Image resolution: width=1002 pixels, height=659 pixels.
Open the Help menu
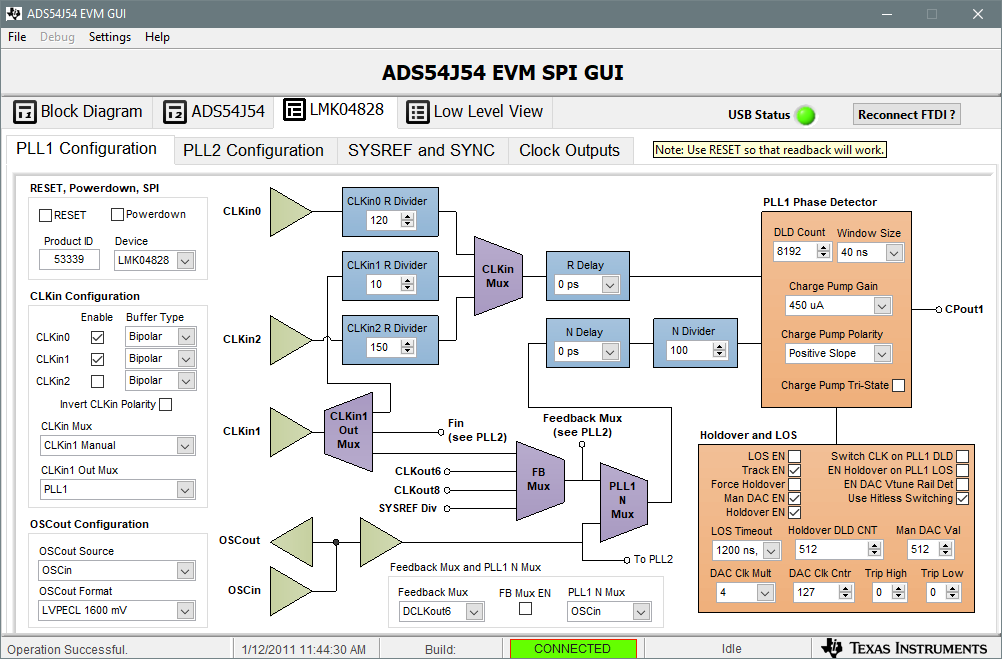coord(157,37)
